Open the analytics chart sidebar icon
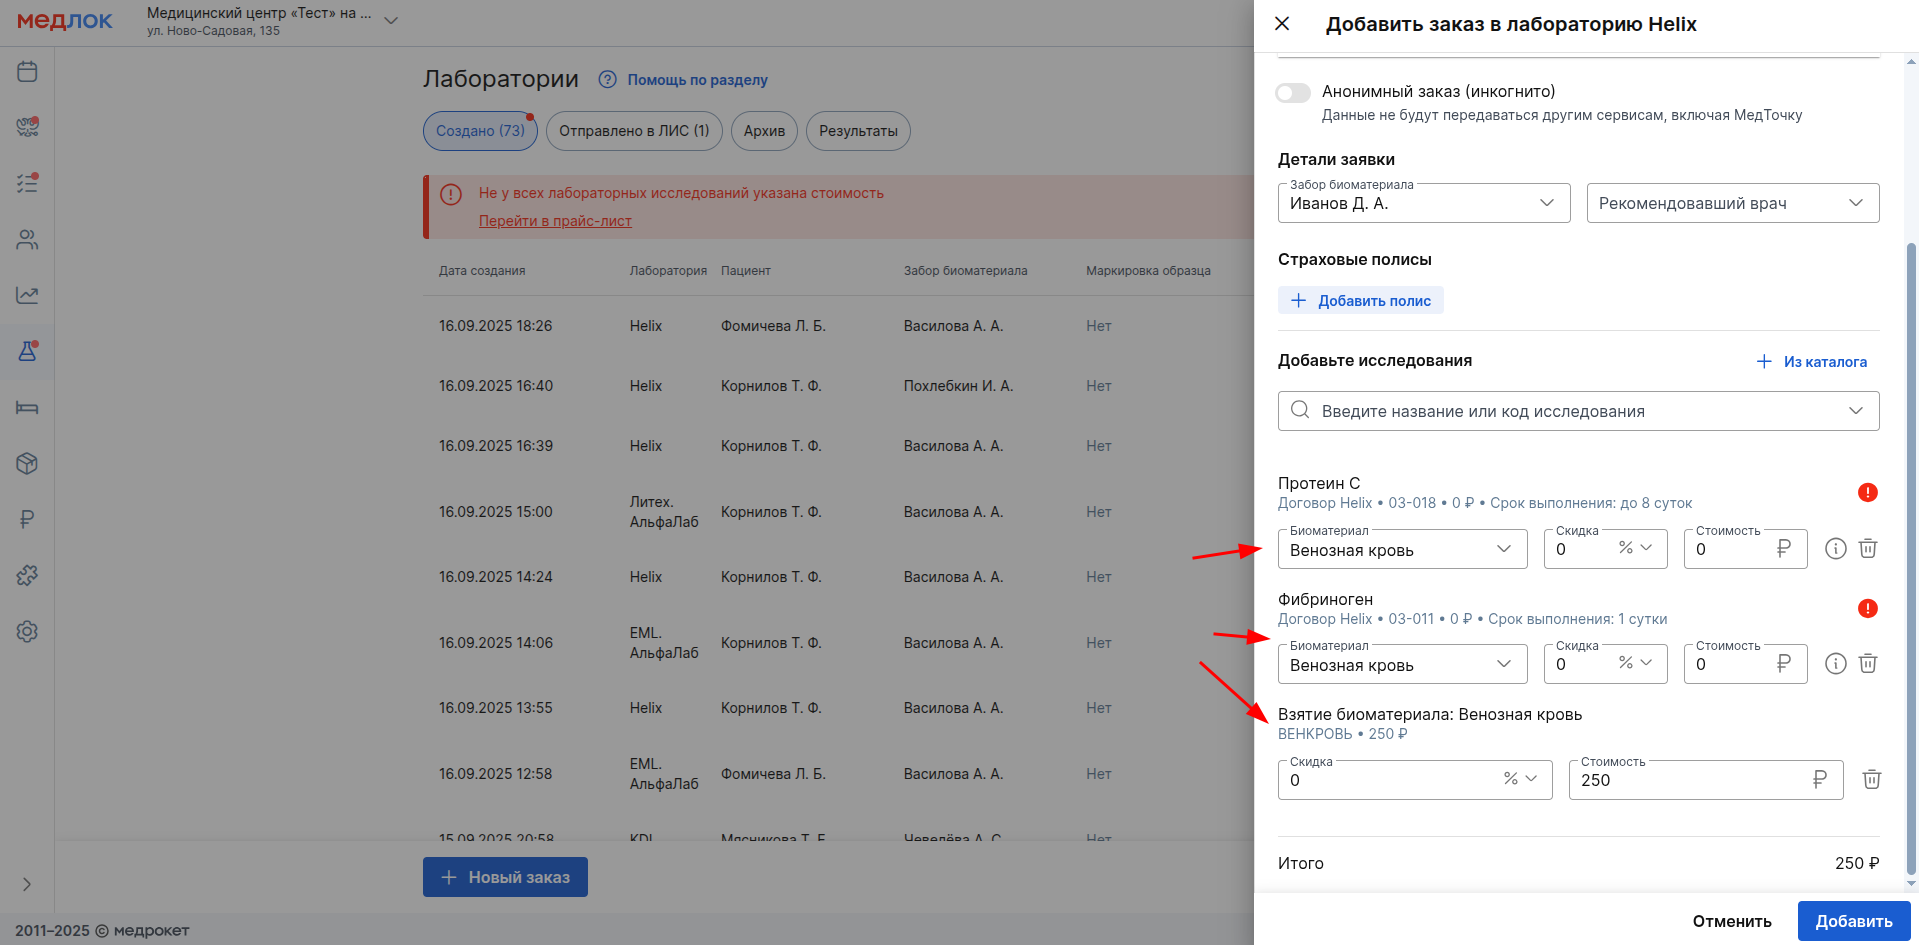The height and width of the screenshot is (945, 1919). 27,295
